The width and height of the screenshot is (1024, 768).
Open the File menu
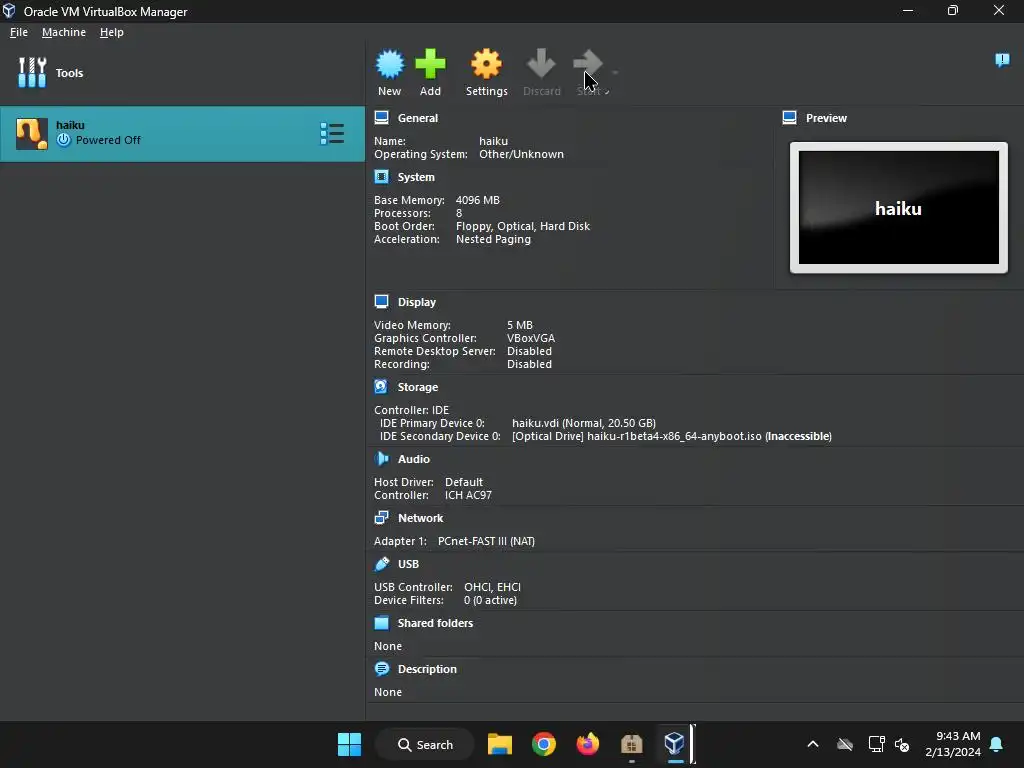(19, 32)
